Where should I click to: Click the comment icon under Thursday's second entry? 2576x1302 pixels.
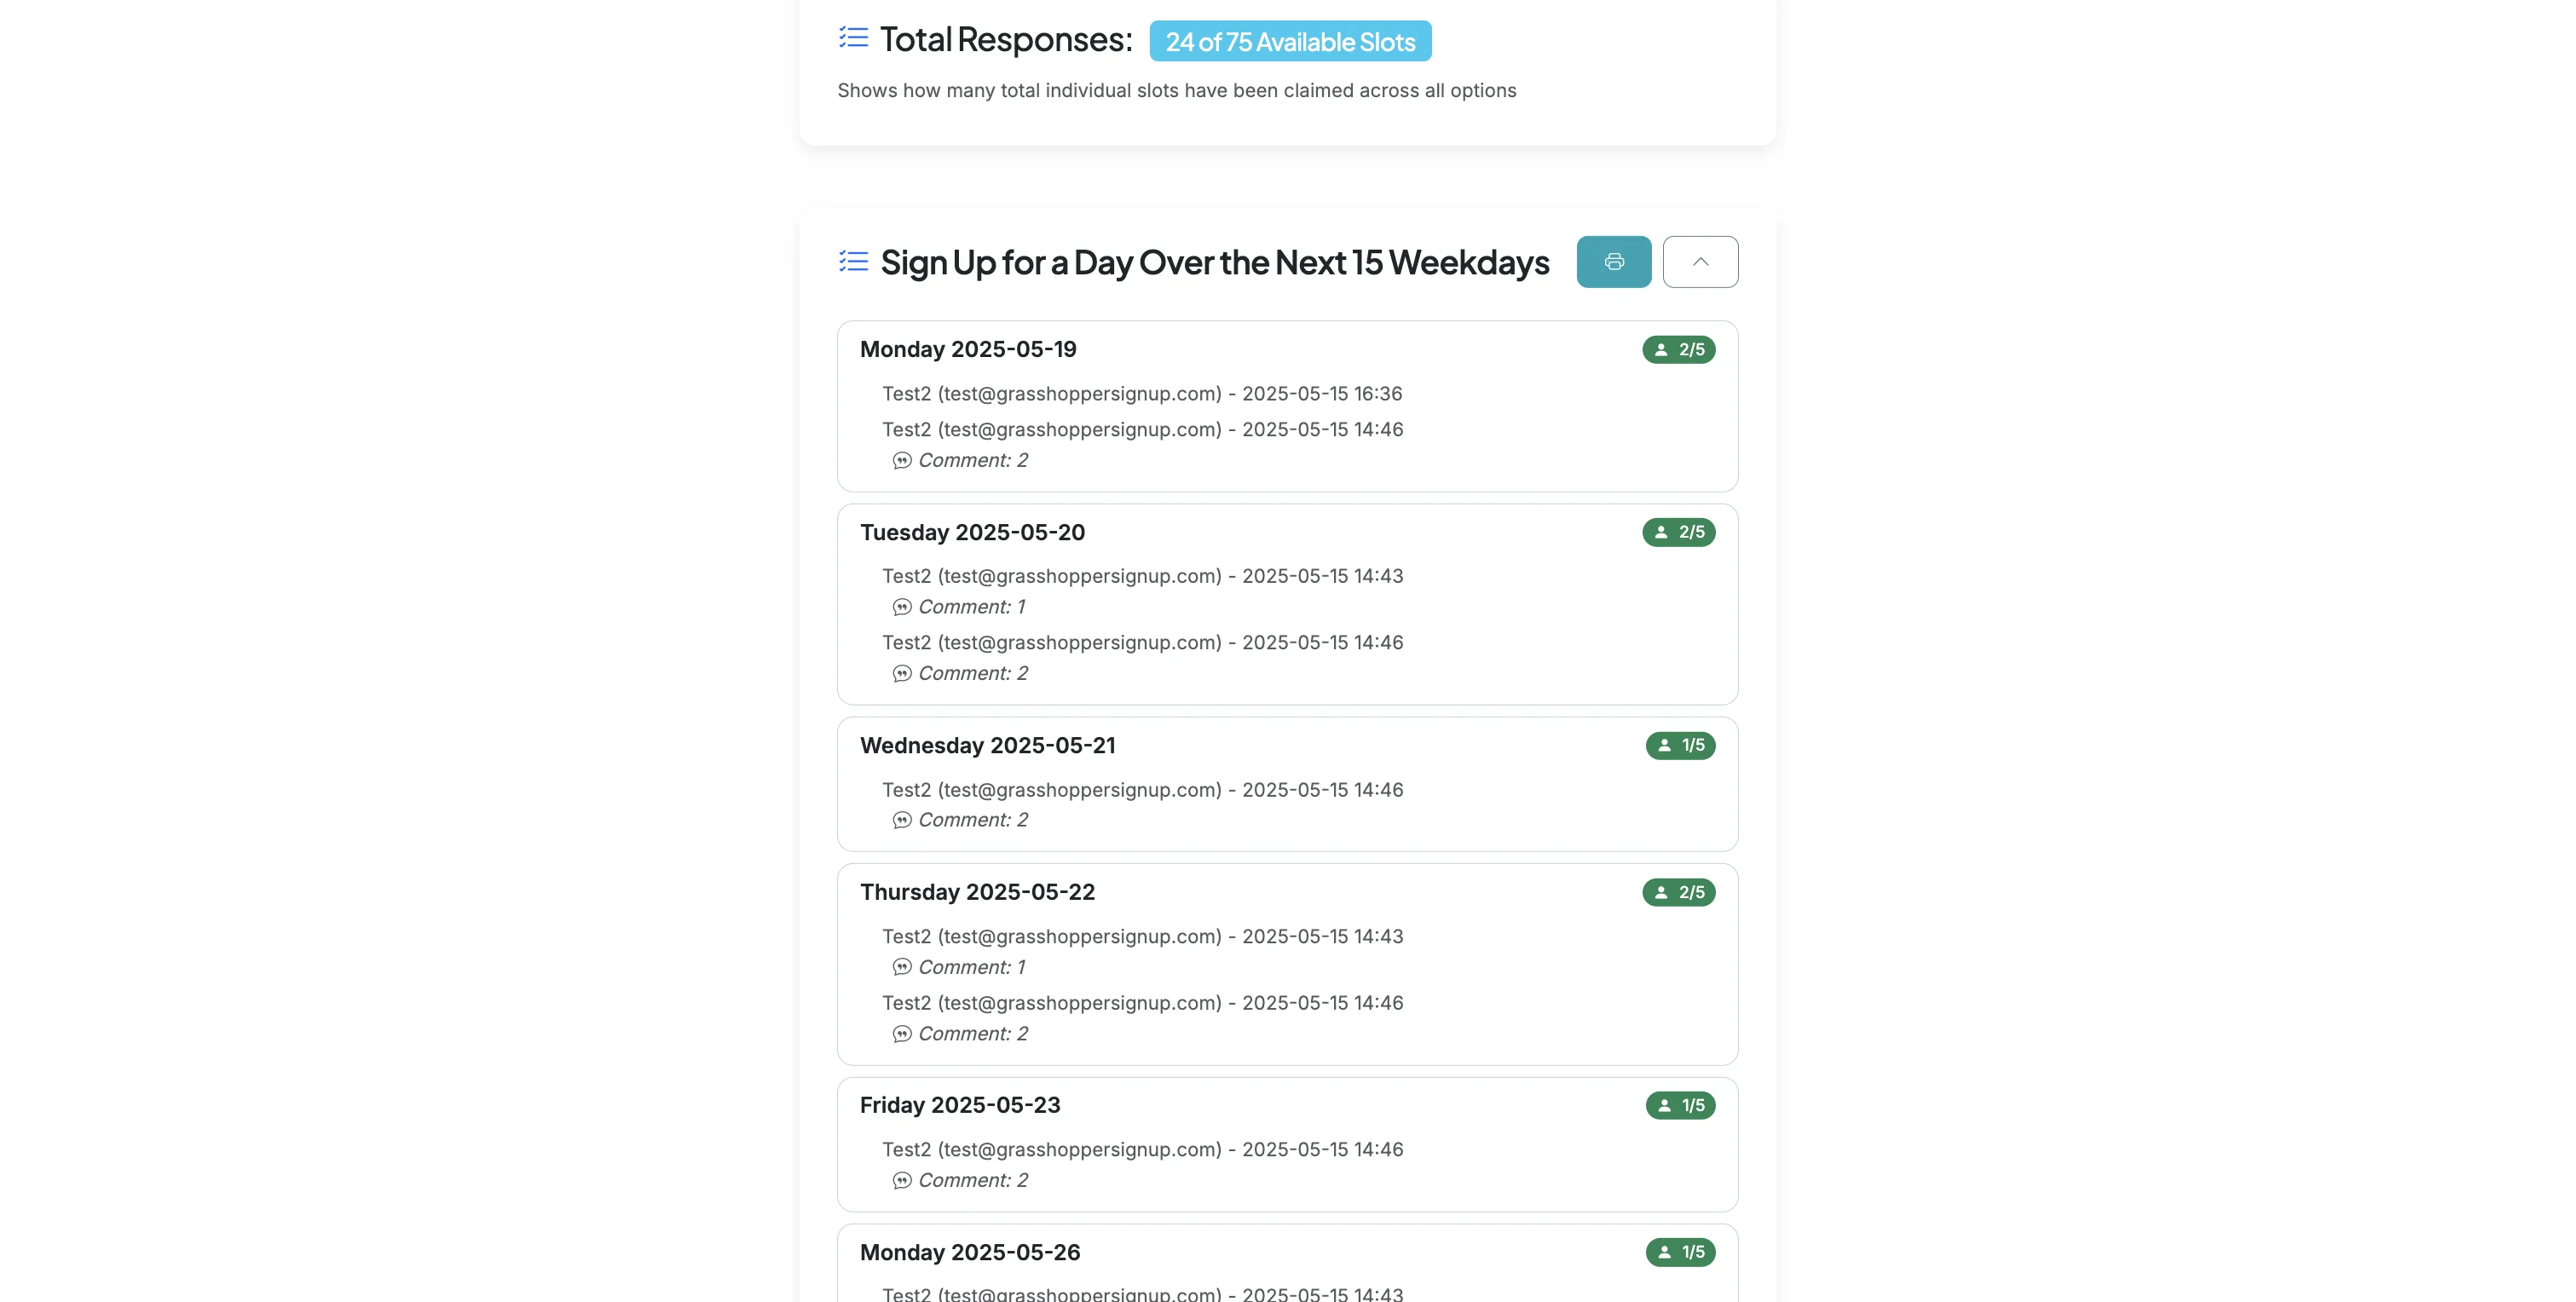coord(902,1033)
